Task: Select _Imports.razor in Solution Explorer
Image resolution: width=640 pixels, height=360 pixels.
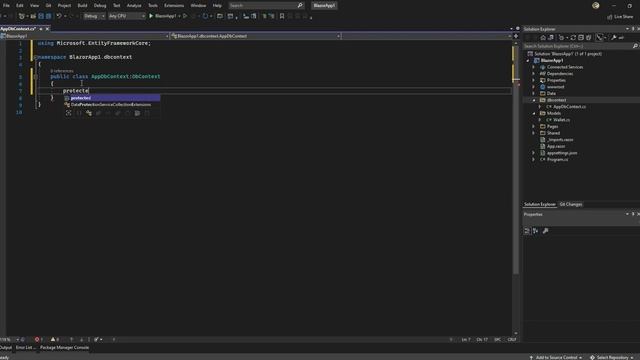Action: [x=560, y=140]
